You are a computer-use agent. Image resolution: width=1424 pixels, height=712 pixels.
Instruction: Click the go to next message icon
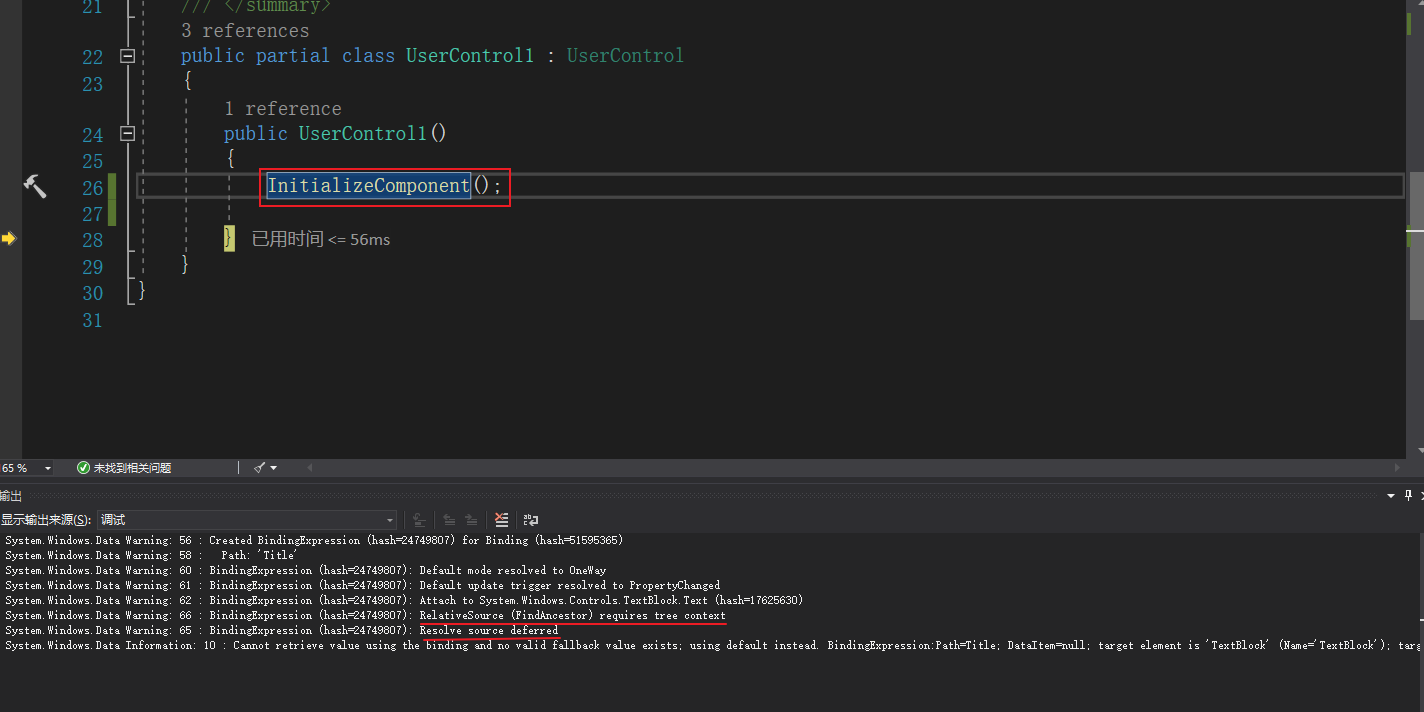(x=471, y=520)
